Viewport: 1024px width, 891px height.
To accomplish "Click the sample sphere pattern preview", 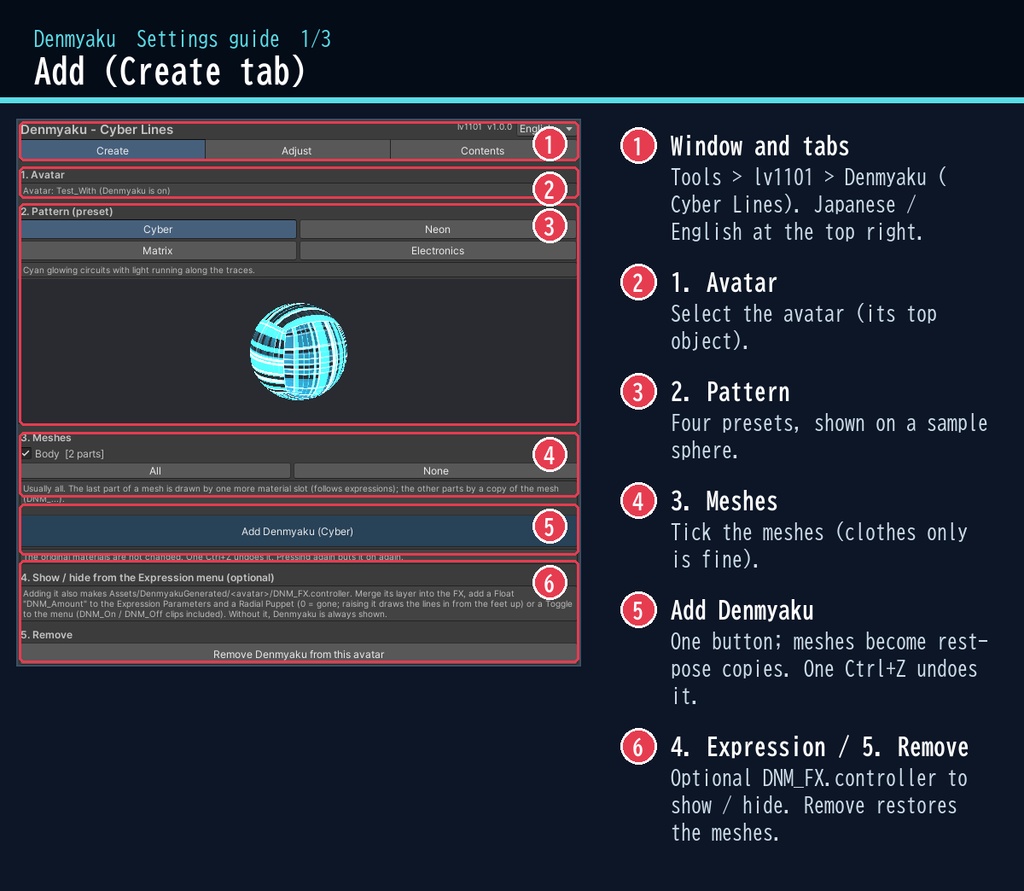I will tap(298, 351).
